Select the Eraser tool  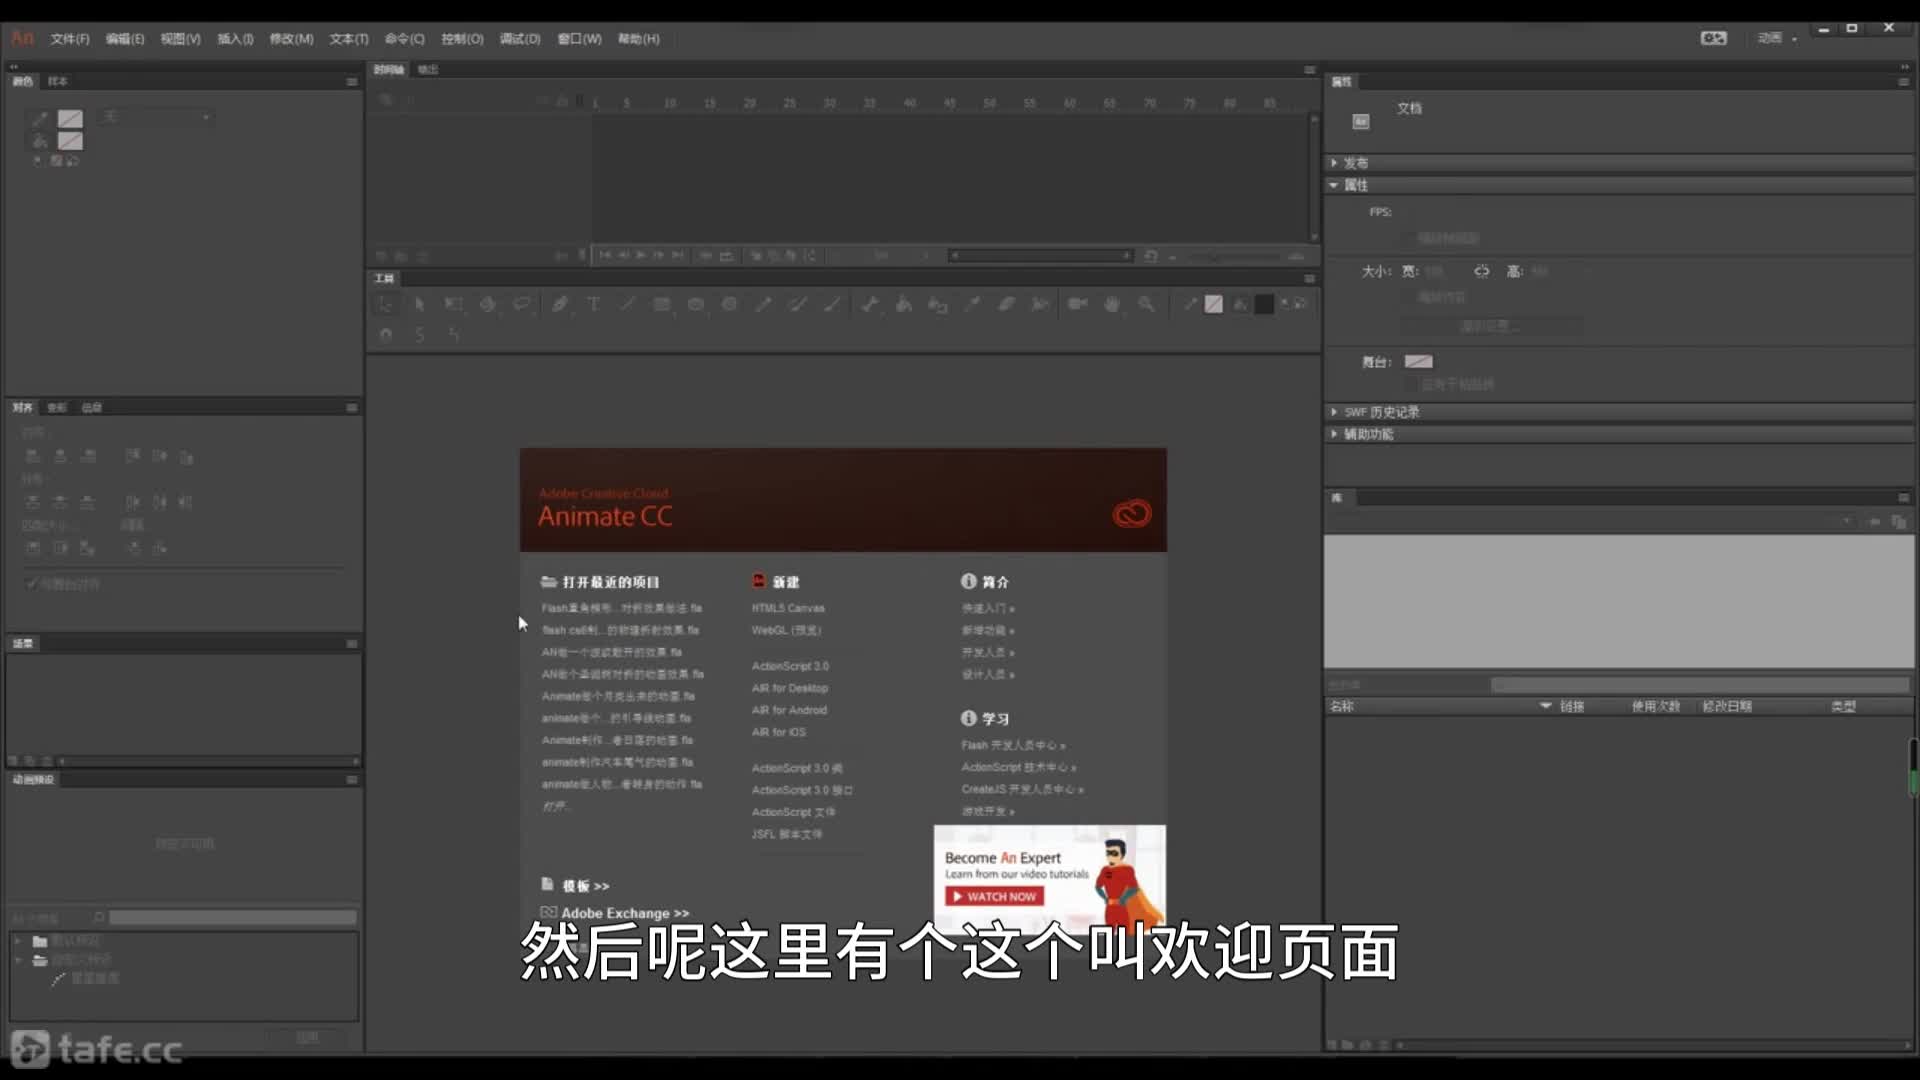(1006, 304)
